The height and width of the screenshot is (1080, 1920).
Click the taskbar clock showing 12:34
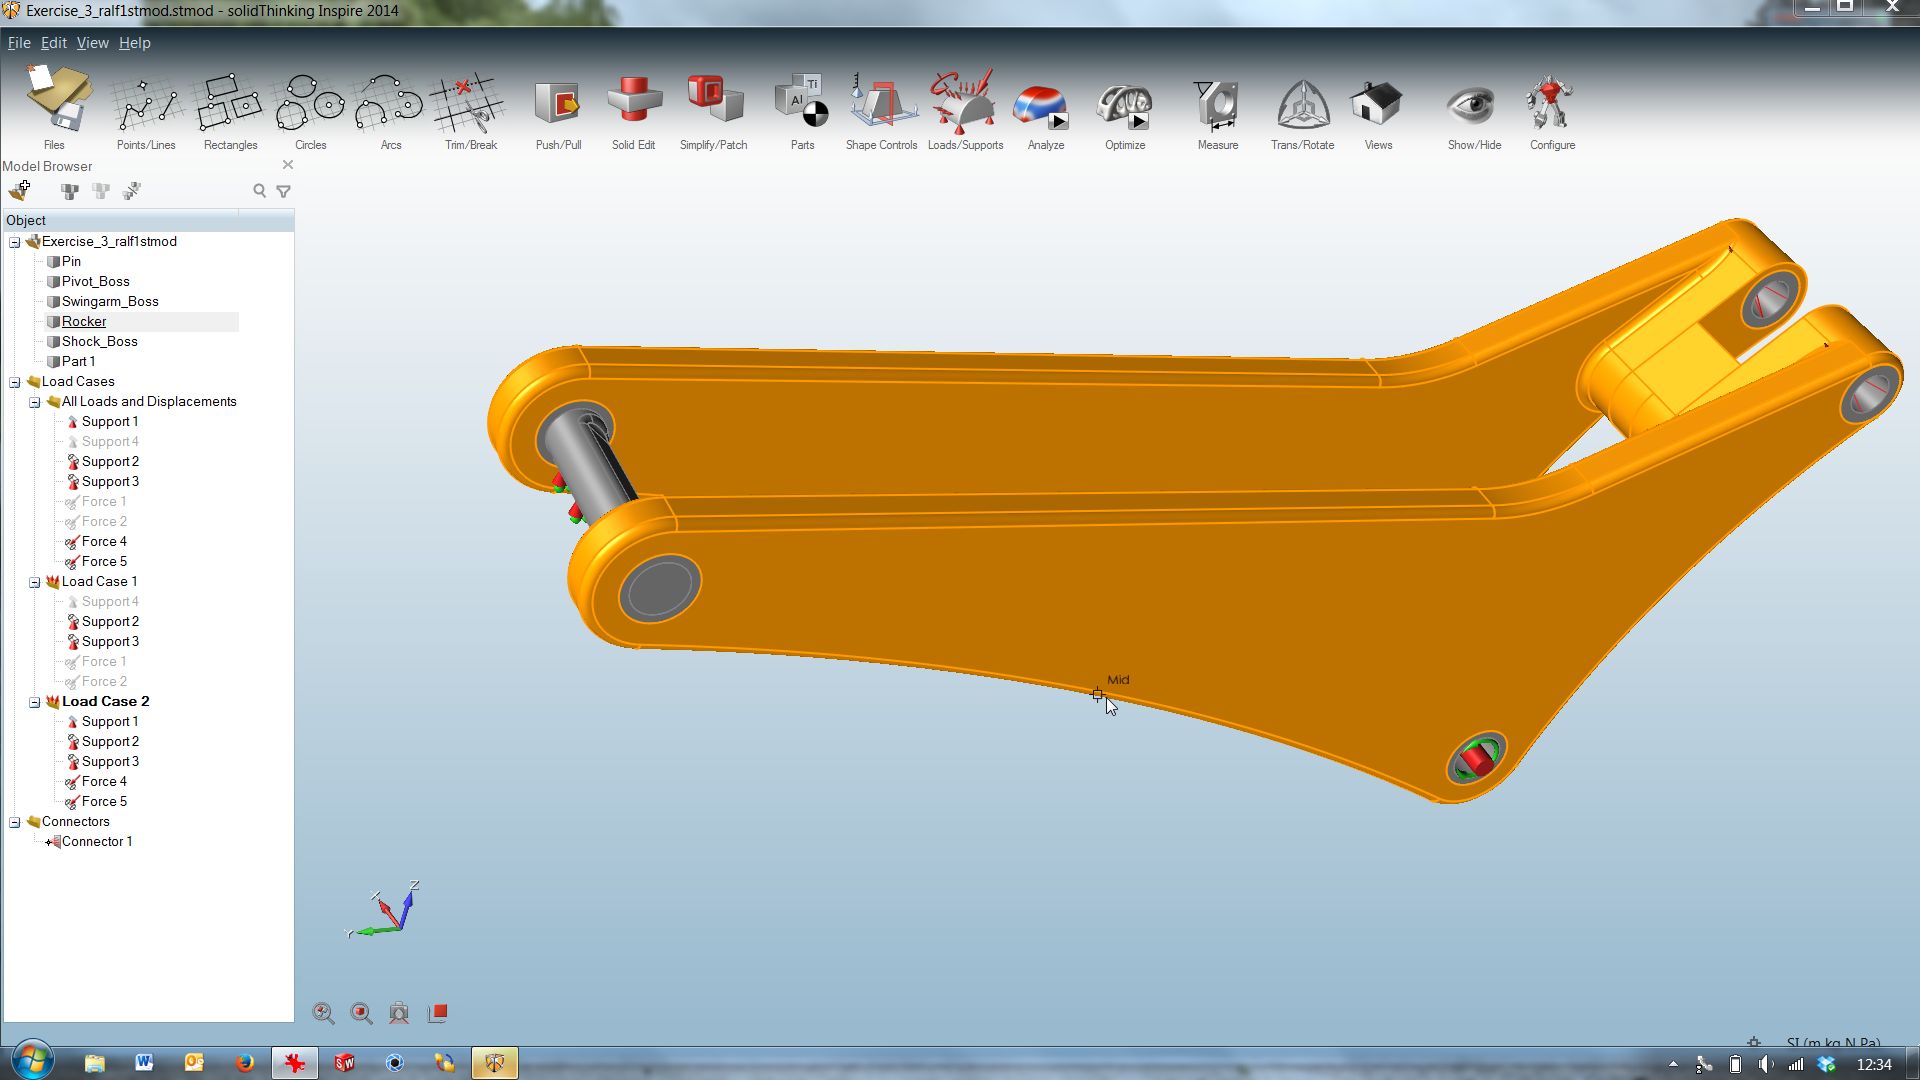1874,1064
